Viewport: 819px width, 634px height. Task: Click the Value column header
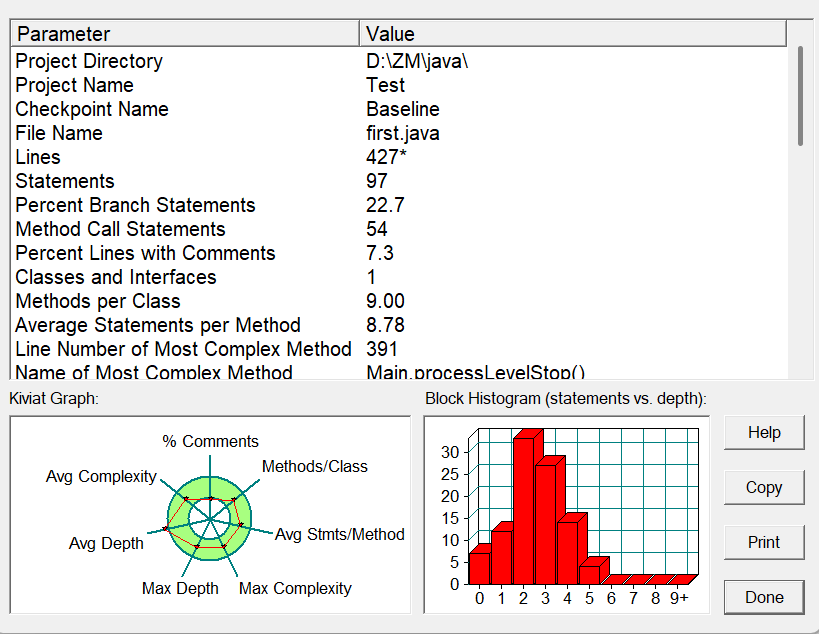572,33
